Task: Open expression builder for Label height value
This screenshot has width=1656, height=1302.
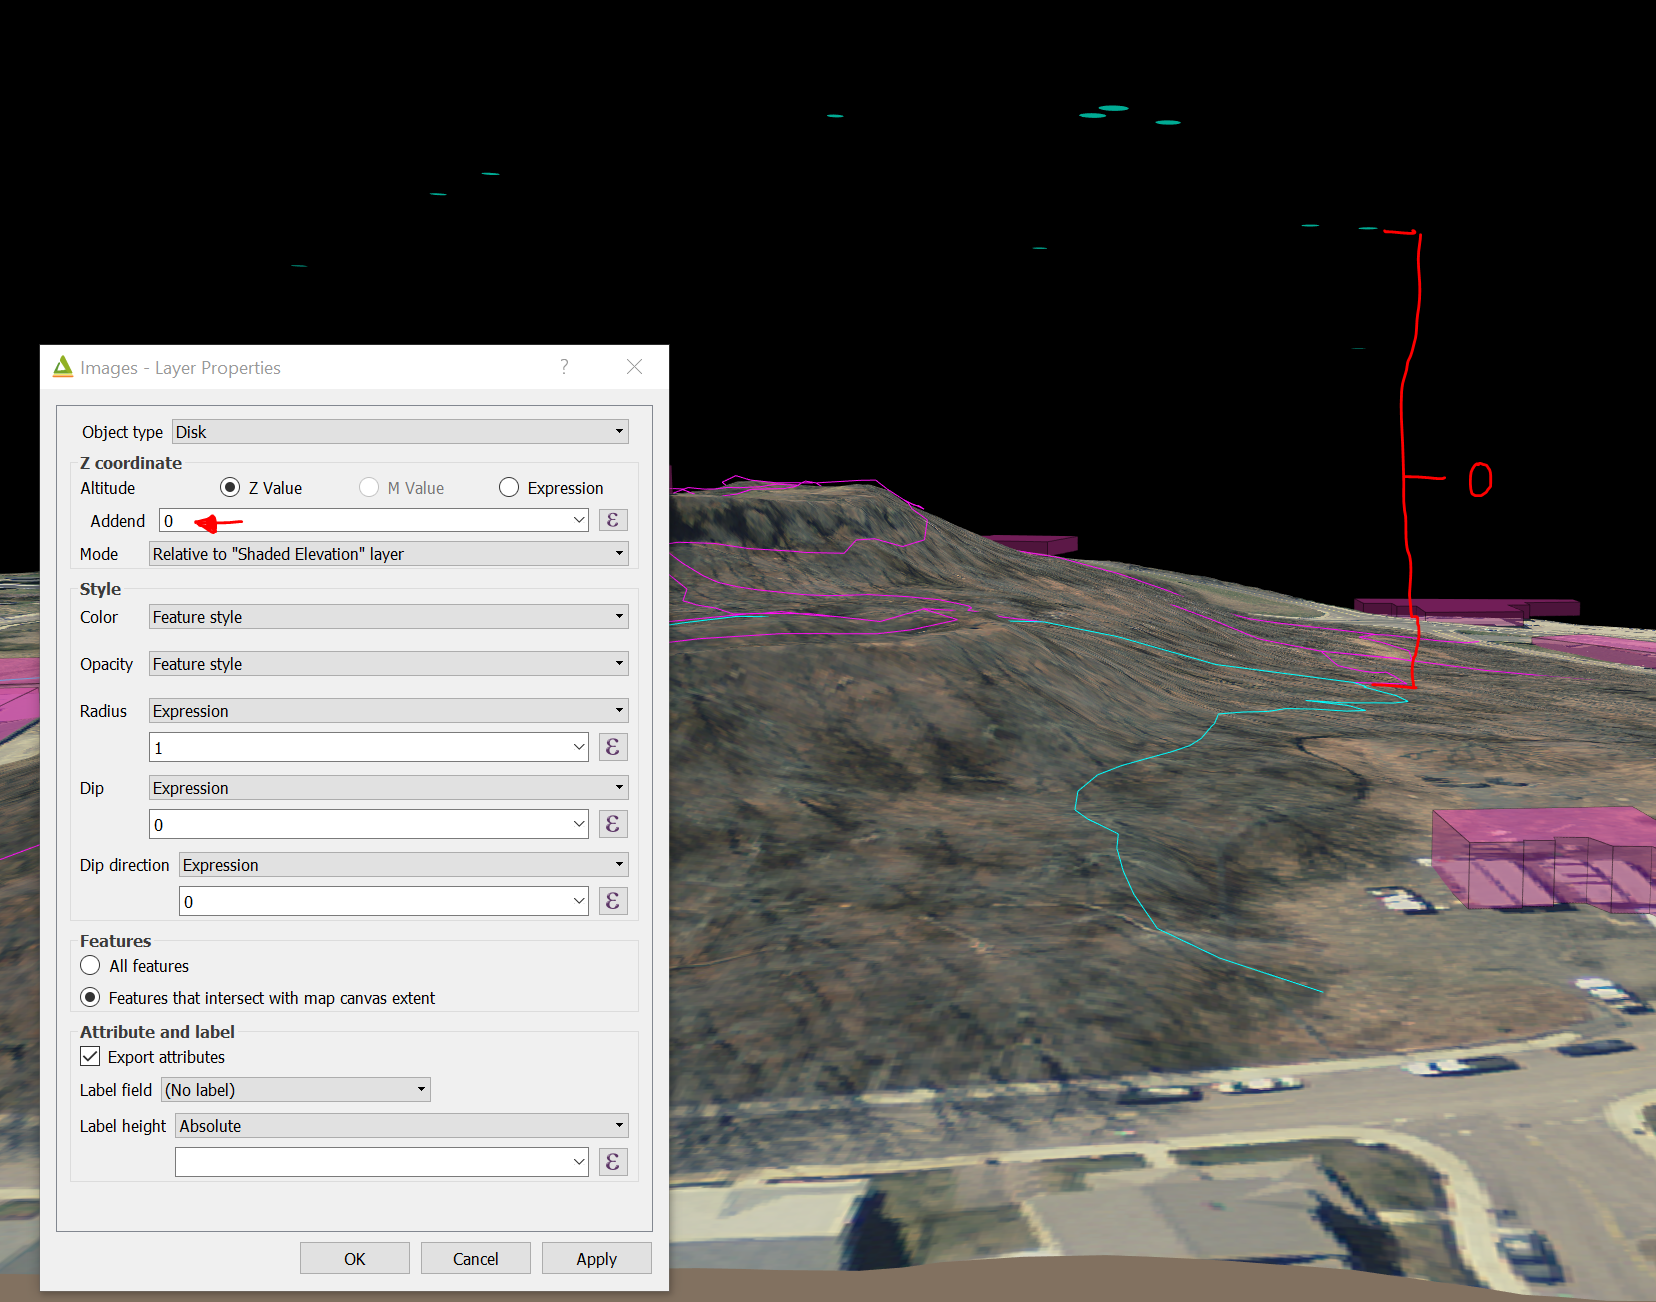Action: [613, 1162]
